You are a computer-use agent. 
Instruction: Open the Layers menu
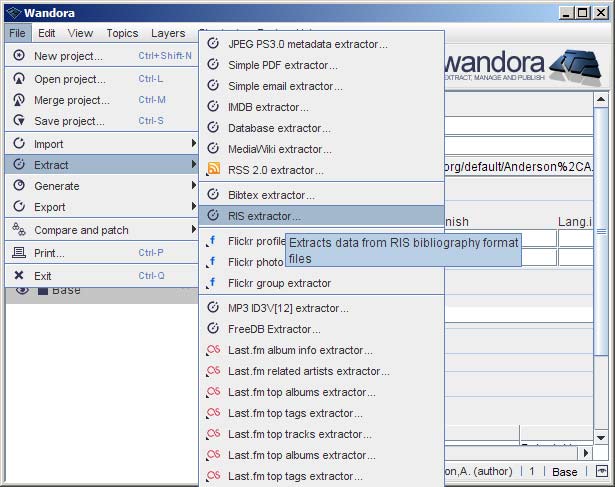(168, 33)
